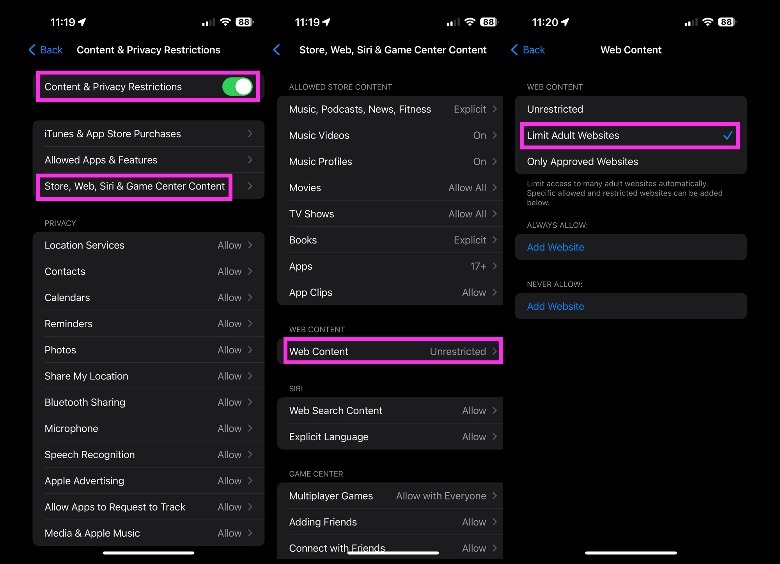Tap location arrow in first phone status bar

coord(82,22)
